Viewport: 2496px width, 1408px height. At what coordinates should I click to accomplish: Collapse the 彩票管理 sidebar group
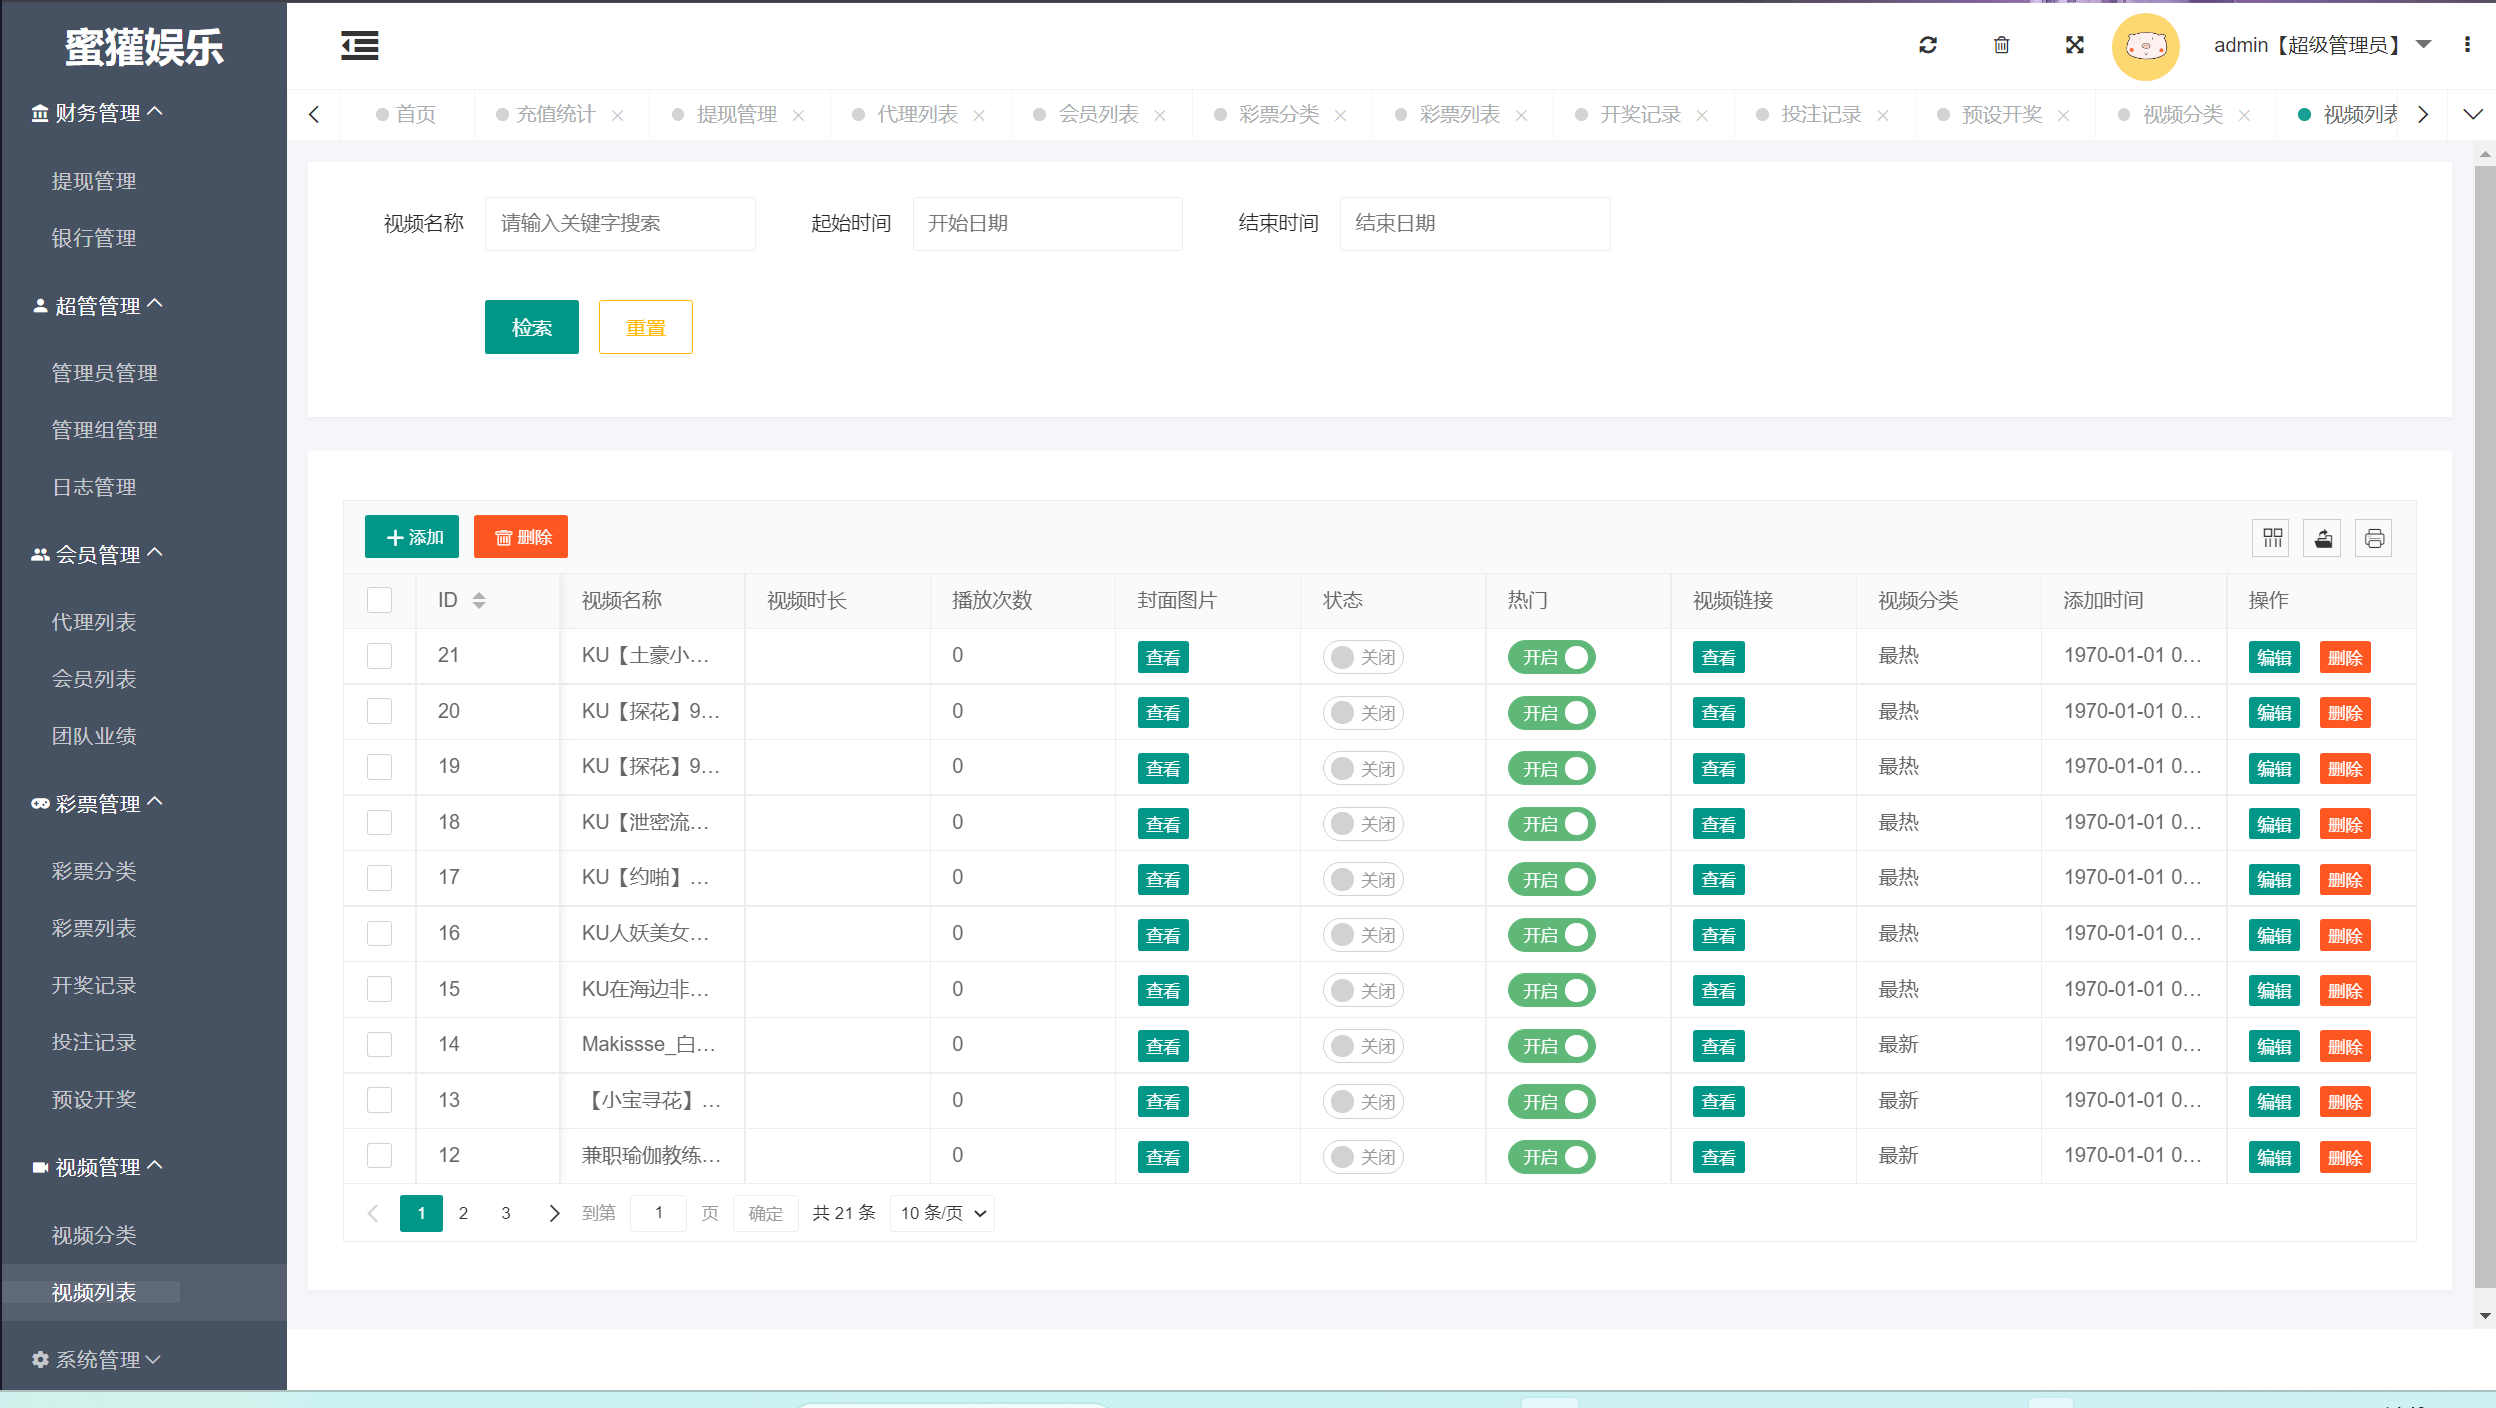point(97,804)
